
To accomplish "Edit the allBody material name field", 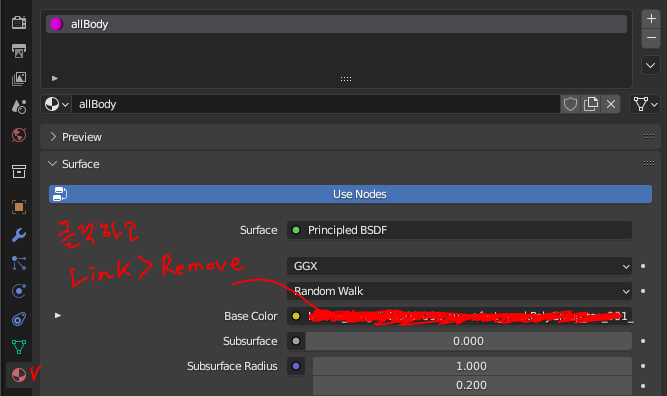I will tap(315, 104).
